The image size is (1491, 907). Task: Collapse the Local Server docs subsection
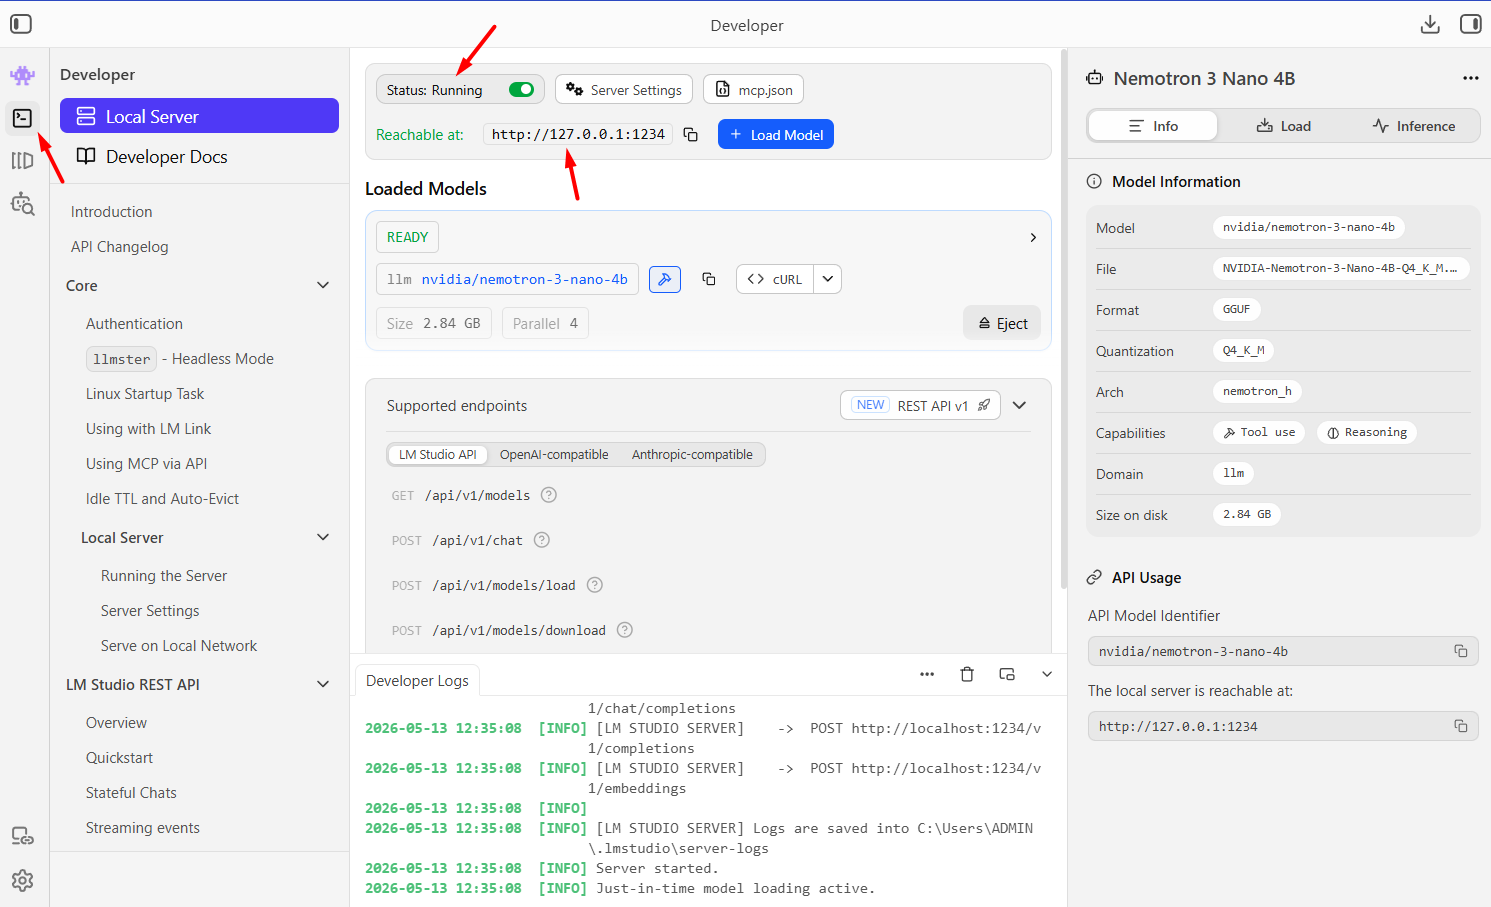[323, 537]
